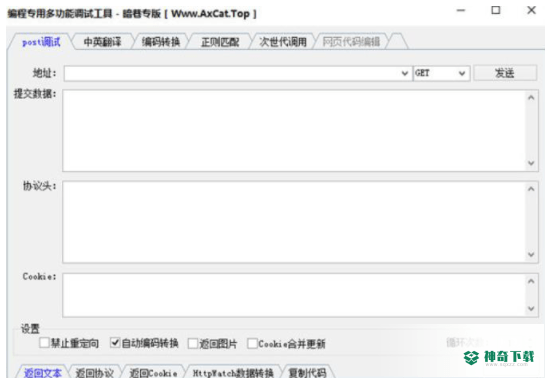This screenshot has width=545, height=378.
Task: Select the 网页代码编辑 tab
Action: point(351,42)
